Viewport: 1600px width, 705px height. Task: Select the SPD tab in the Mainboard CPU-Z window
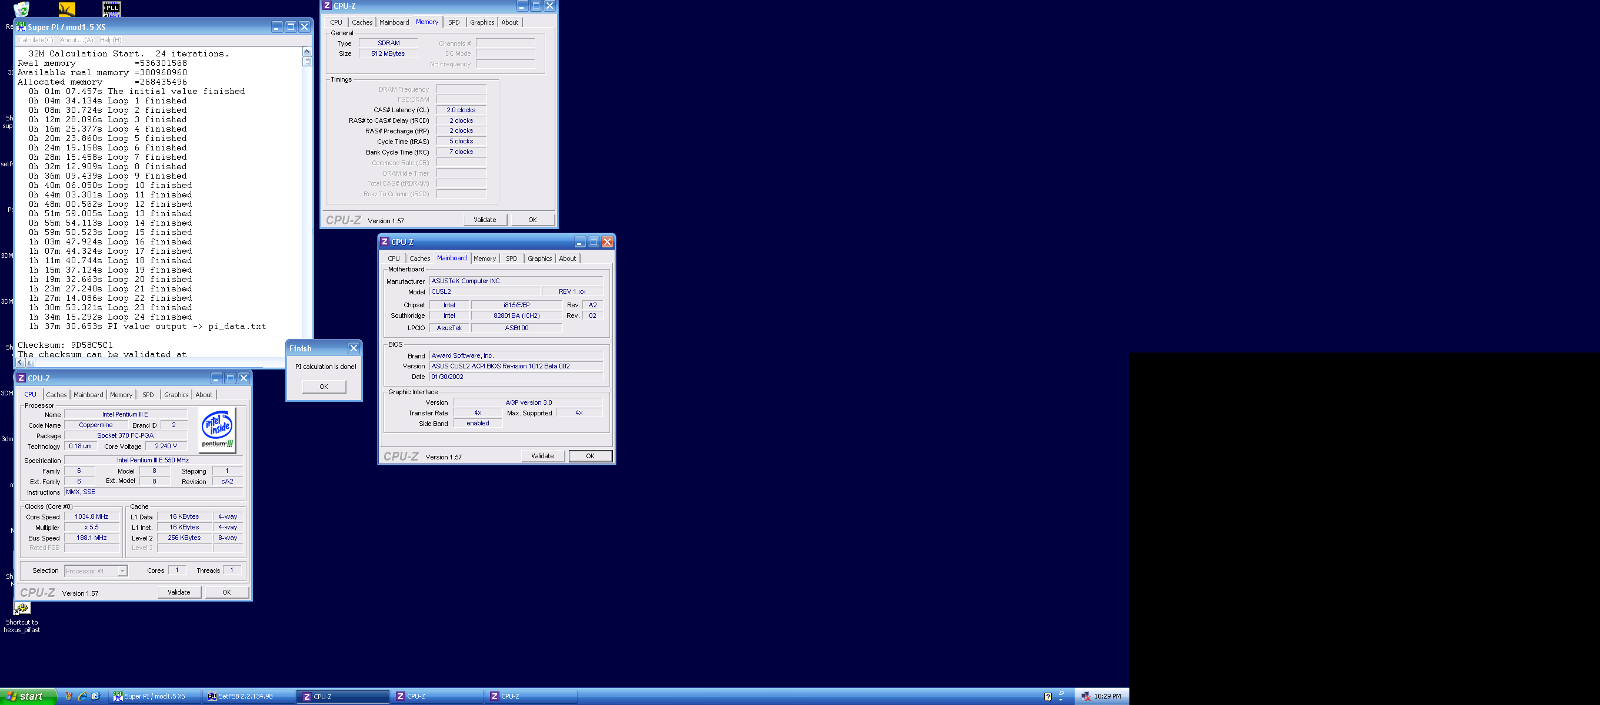(512, 258)
